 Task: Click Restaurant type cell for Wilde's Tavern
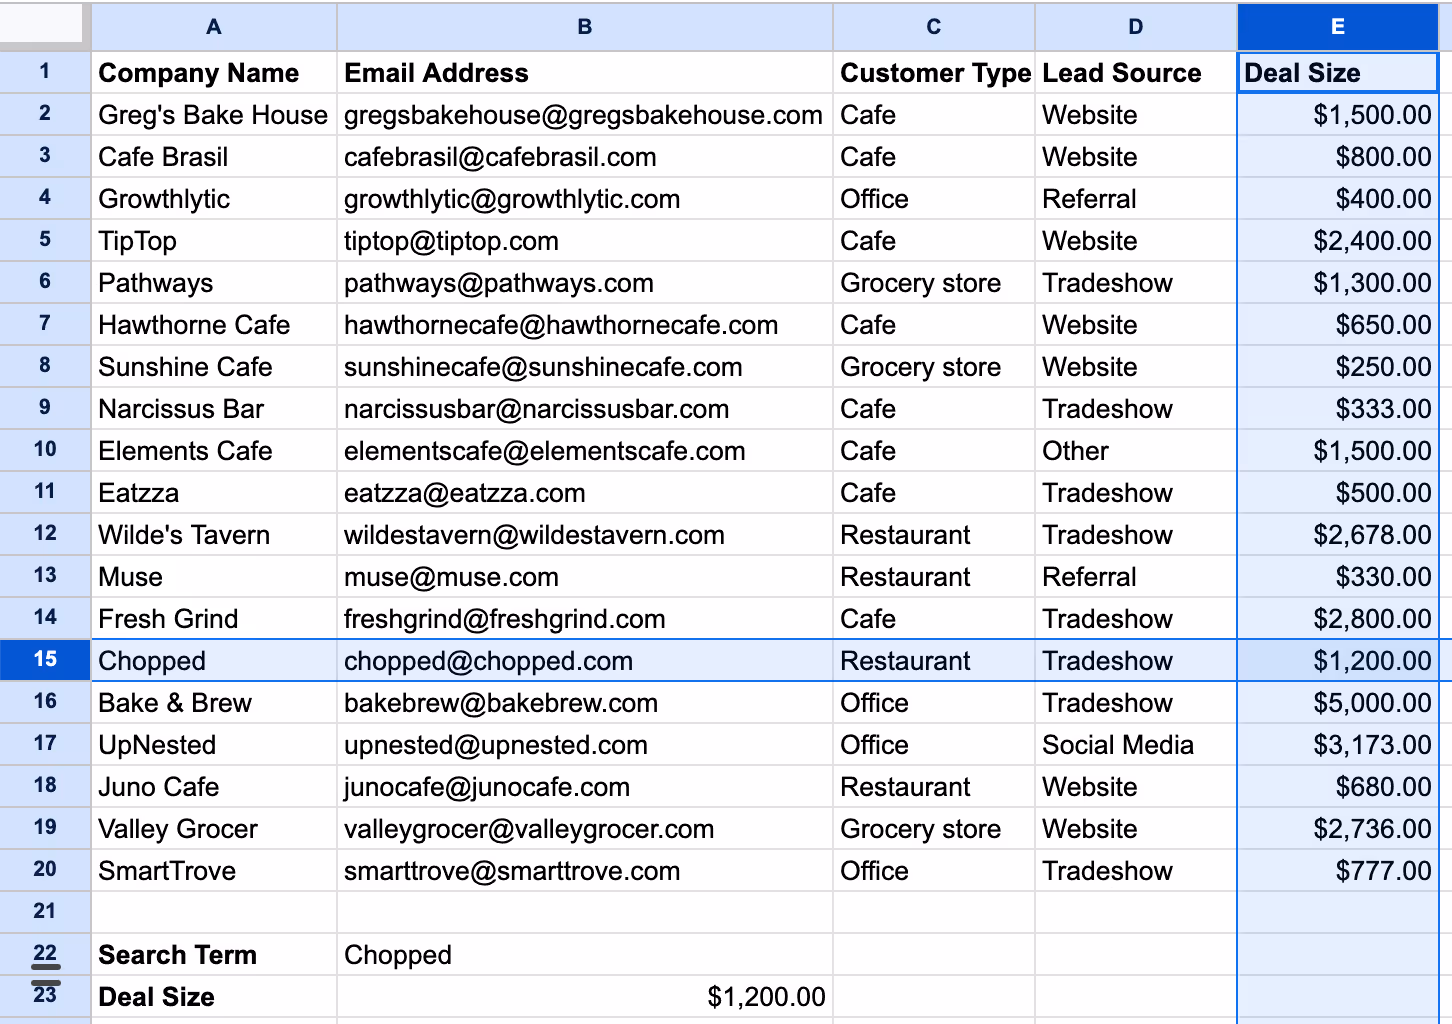[x=934, y=535]
